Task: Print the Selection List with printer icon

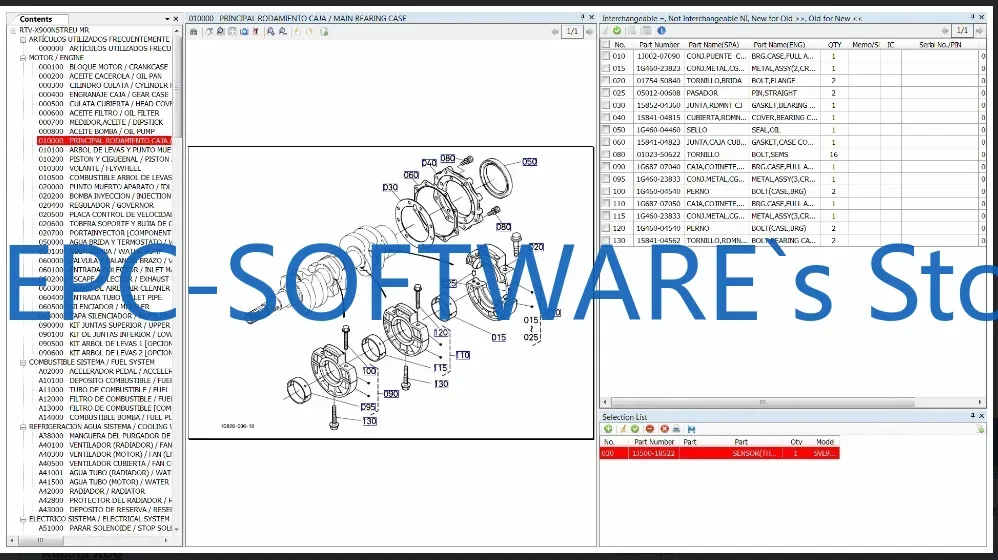Action: coord(677,429)
